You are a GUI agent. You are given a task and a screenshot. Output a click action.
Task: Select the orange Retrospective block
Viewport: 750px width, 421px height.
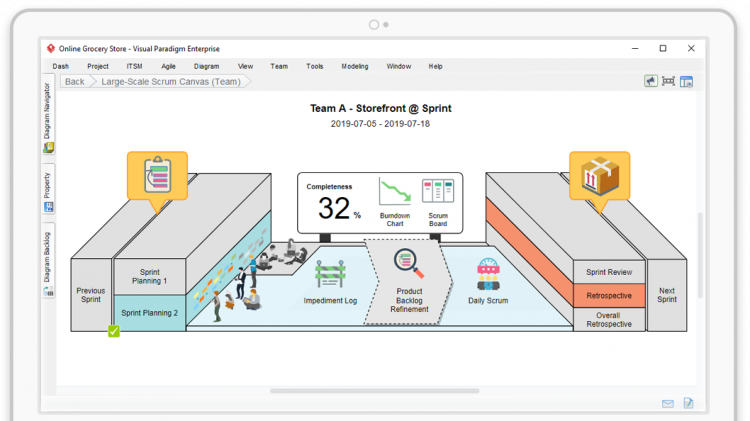[608, 296]
